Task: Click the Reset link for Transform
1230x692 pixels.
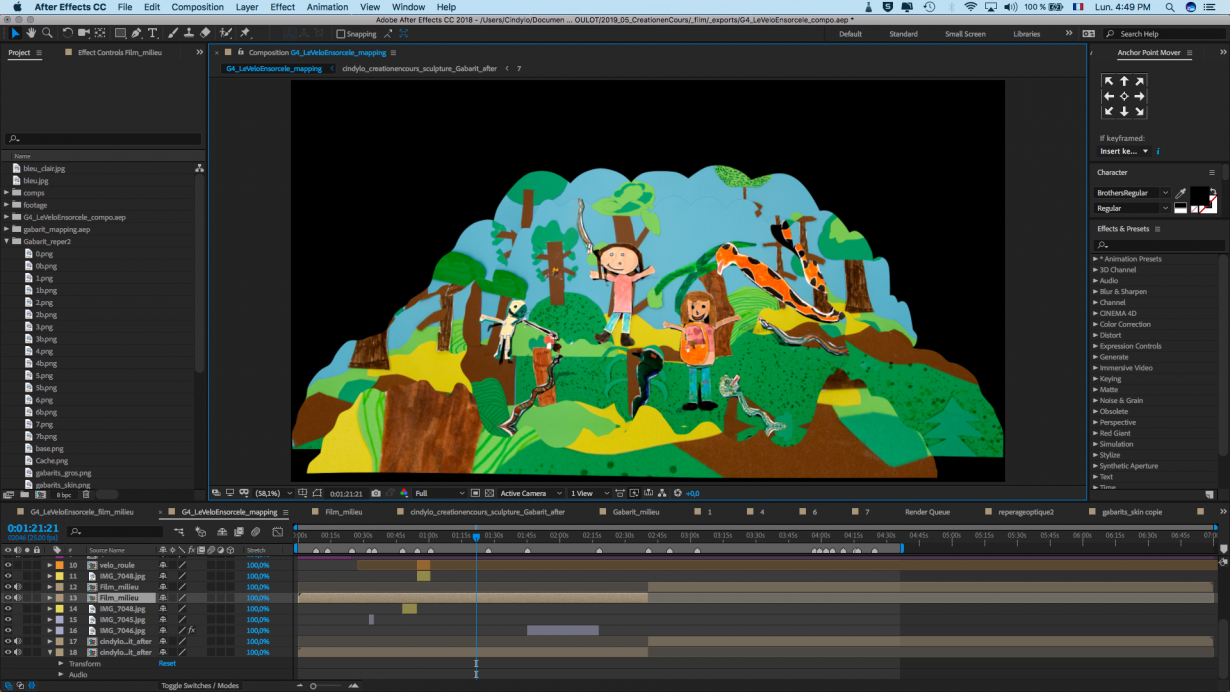Action: point(167,663)
